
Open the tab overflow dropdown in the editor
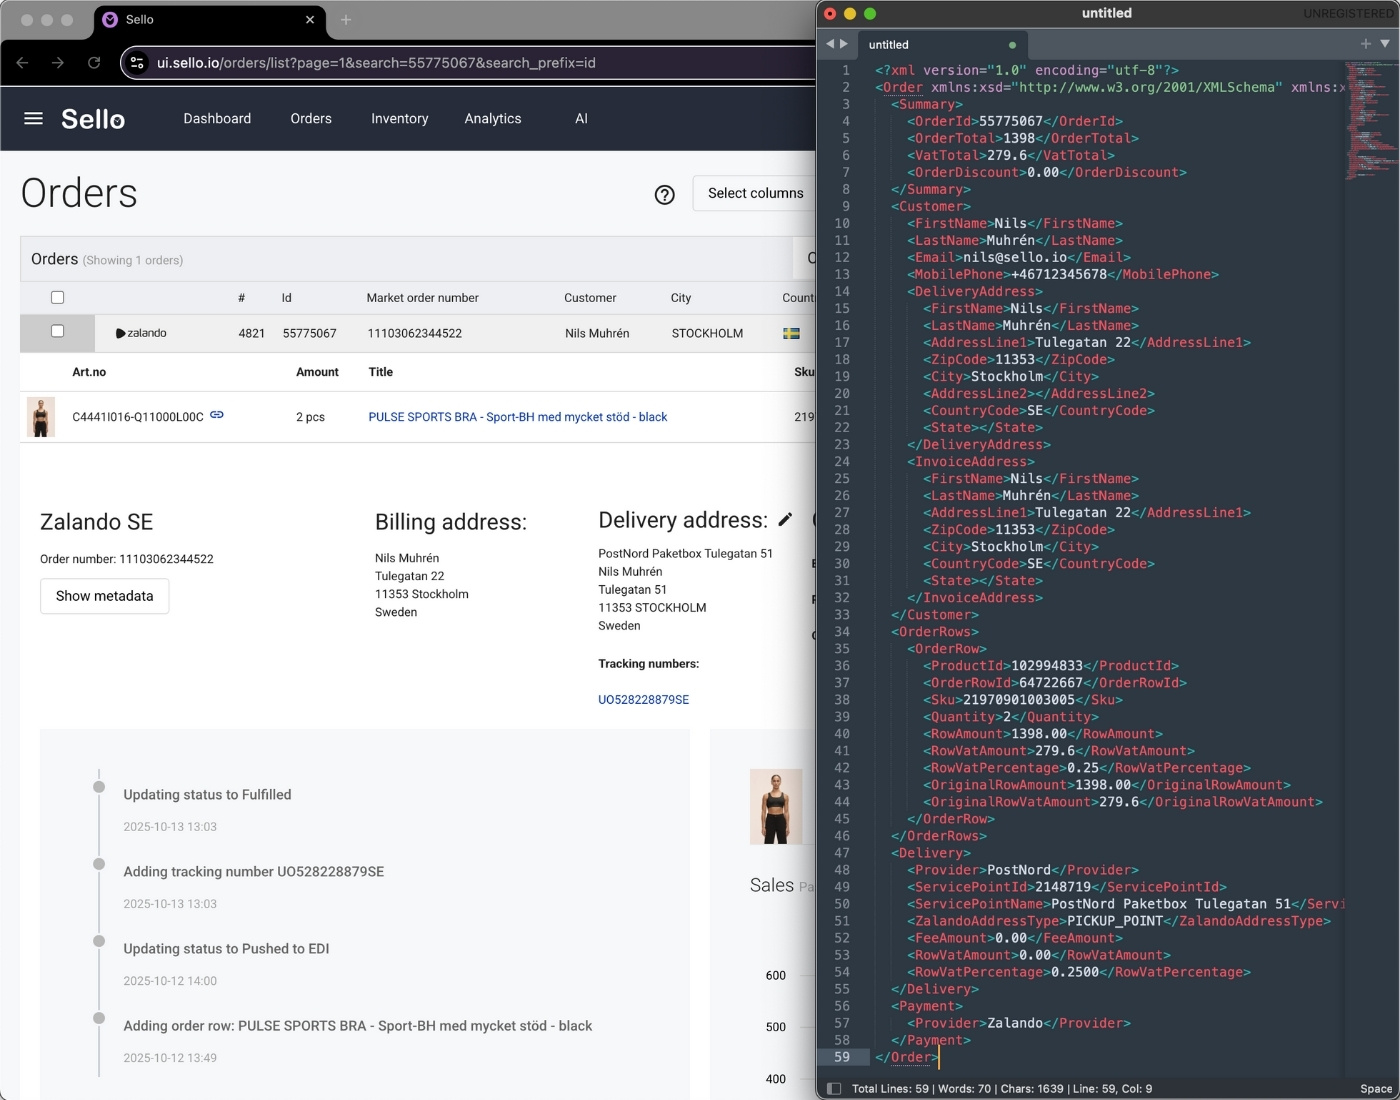pos(1384,44)
